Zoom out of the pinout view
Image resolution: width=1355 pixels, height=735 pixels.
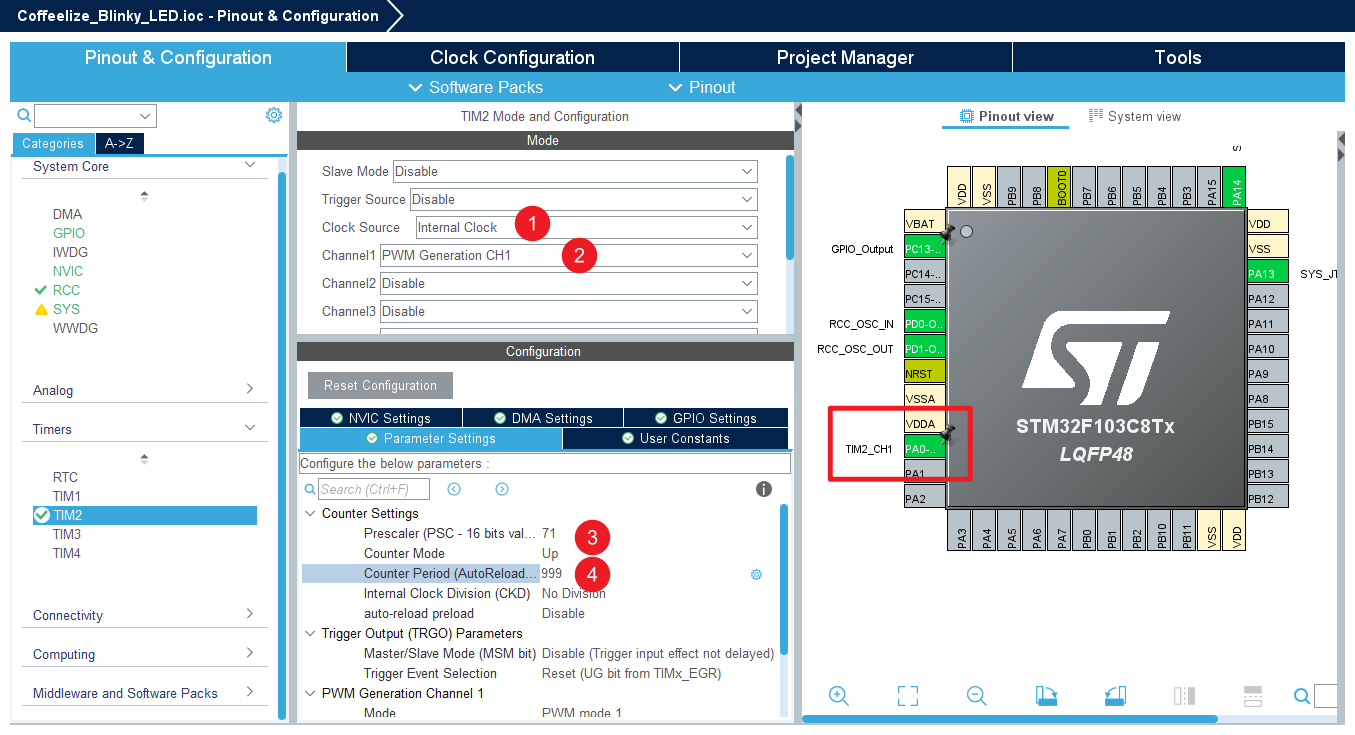tap(977, 696)
